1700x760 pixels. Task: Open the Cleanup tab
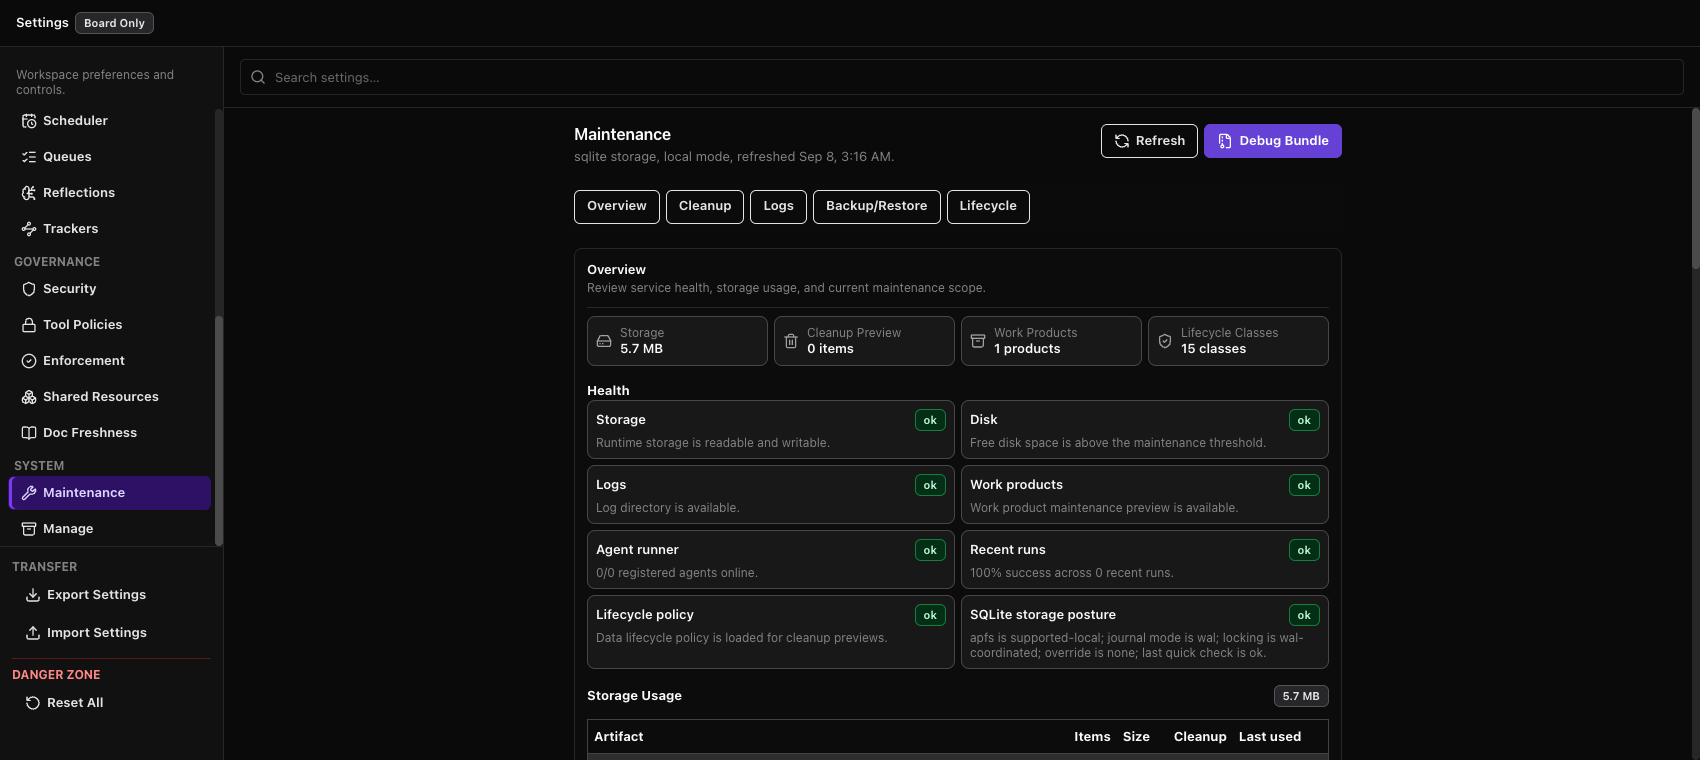[x=705, y=207]
